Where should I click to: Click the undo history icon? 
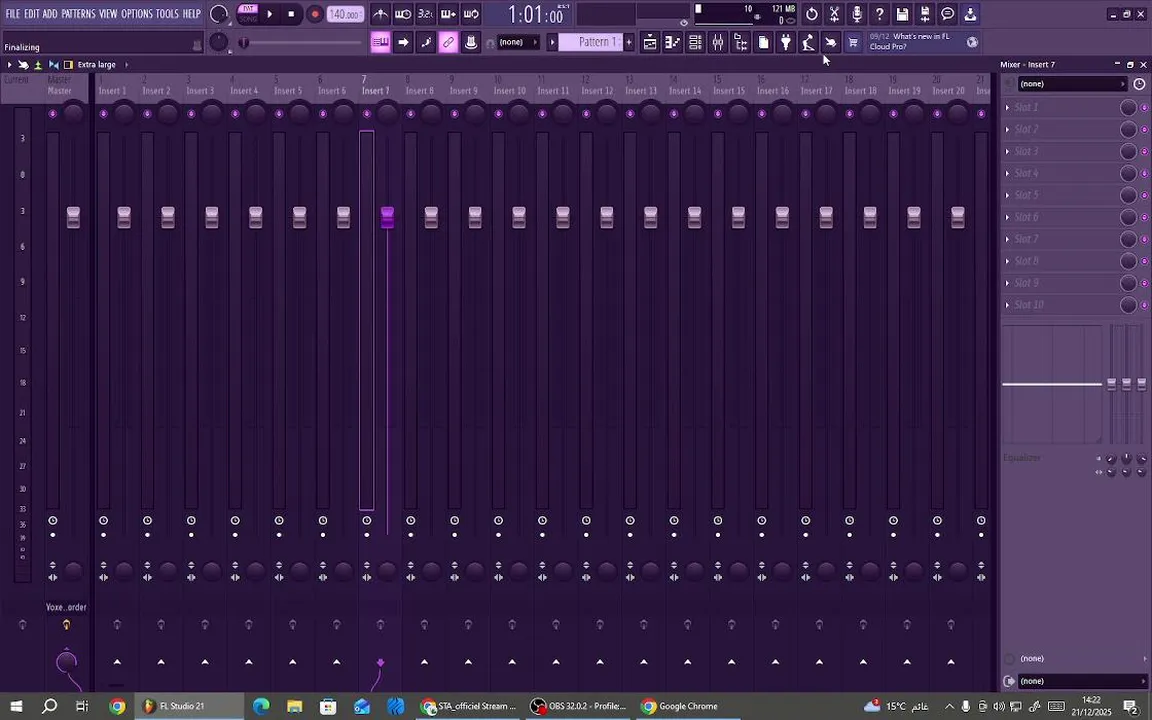[x=812, y=14]
